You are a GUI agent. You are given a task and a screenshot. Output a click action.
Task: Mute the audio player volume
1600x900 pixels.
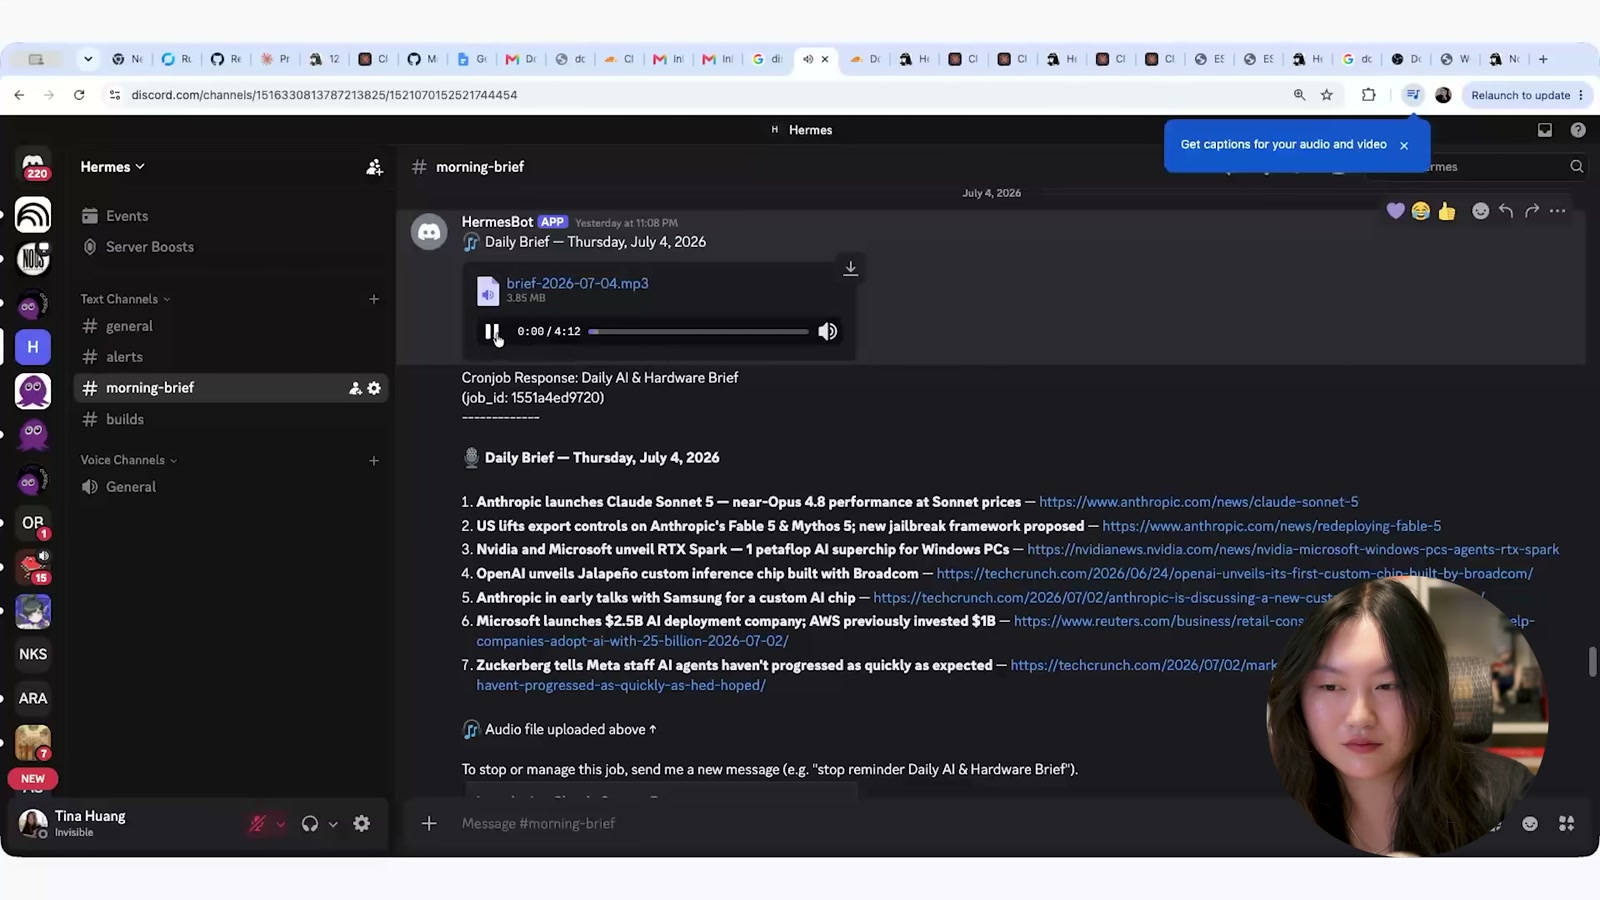pos(827,331)
